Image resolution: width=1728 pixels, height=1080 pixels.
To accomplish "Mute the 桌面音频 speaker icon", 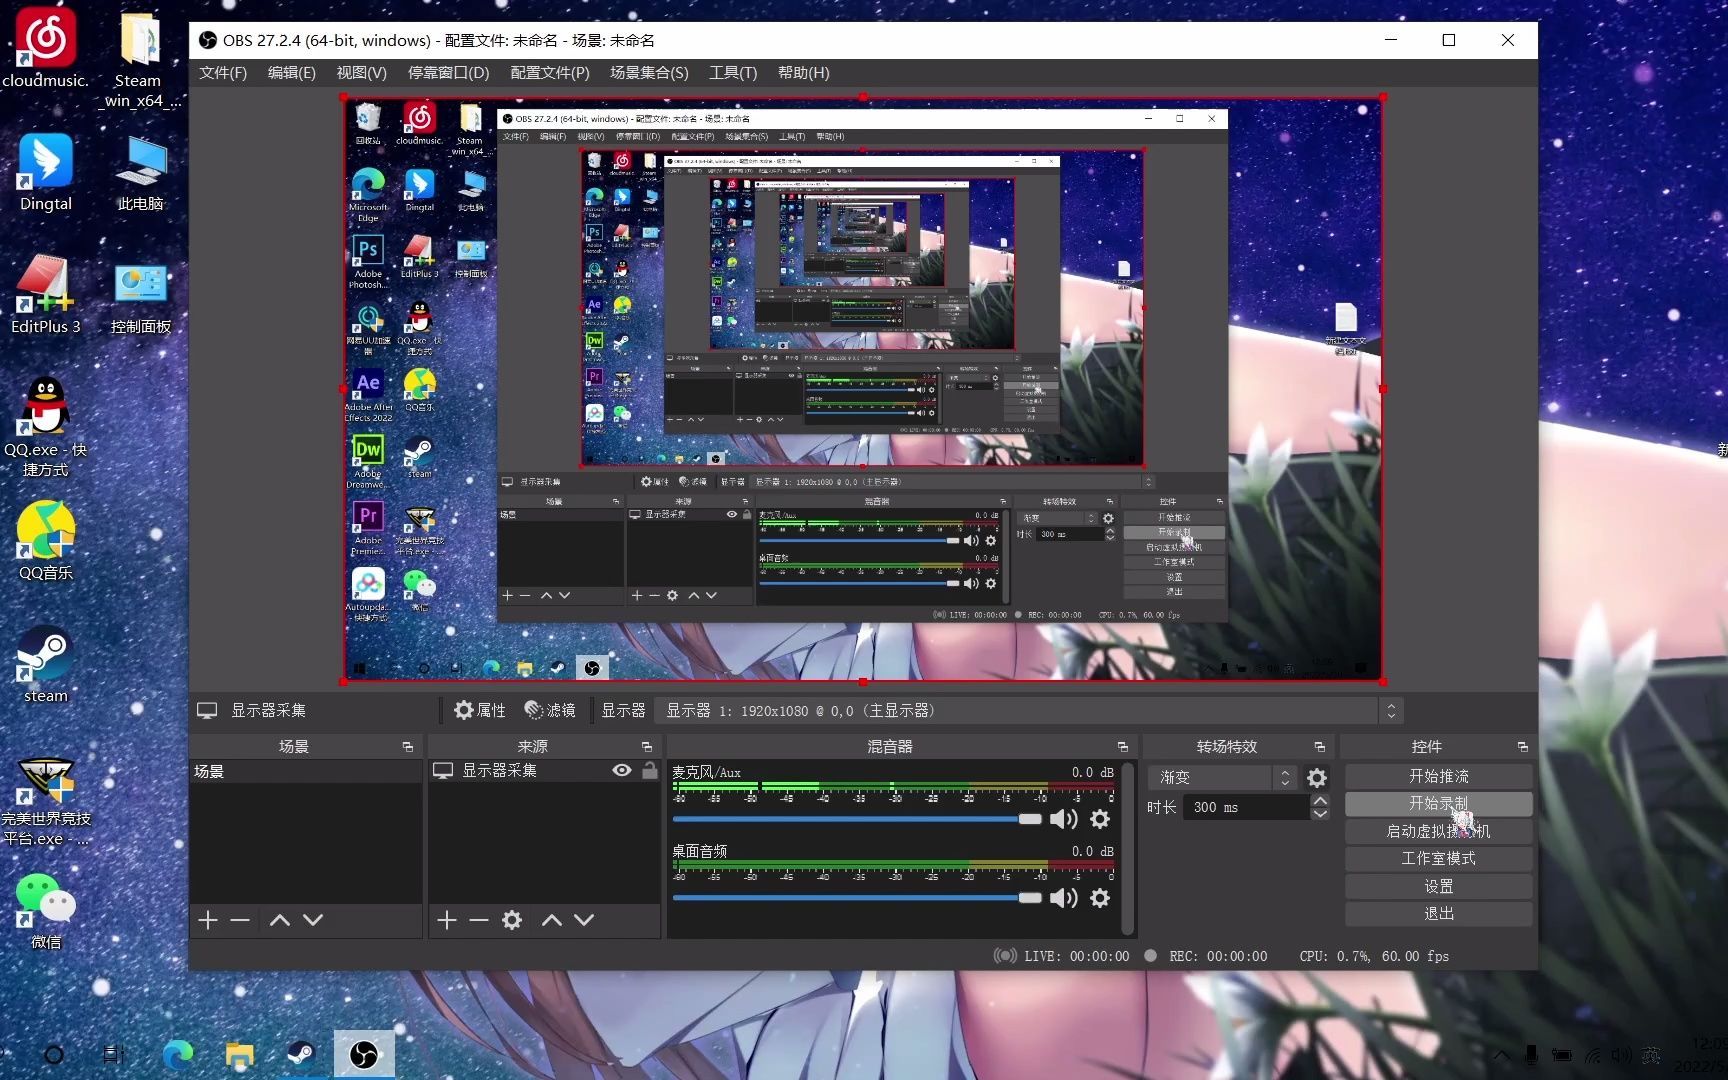I will [1064, 898].
